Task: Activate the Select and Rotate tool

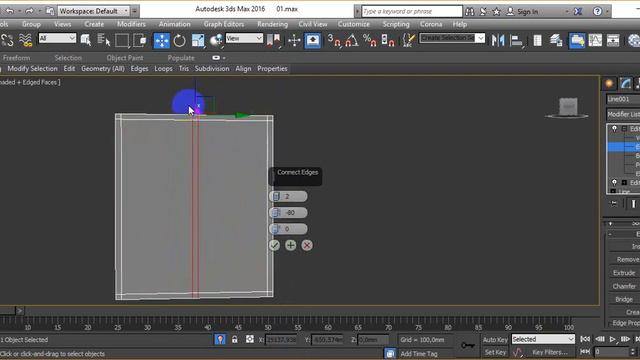Action: 180,40
